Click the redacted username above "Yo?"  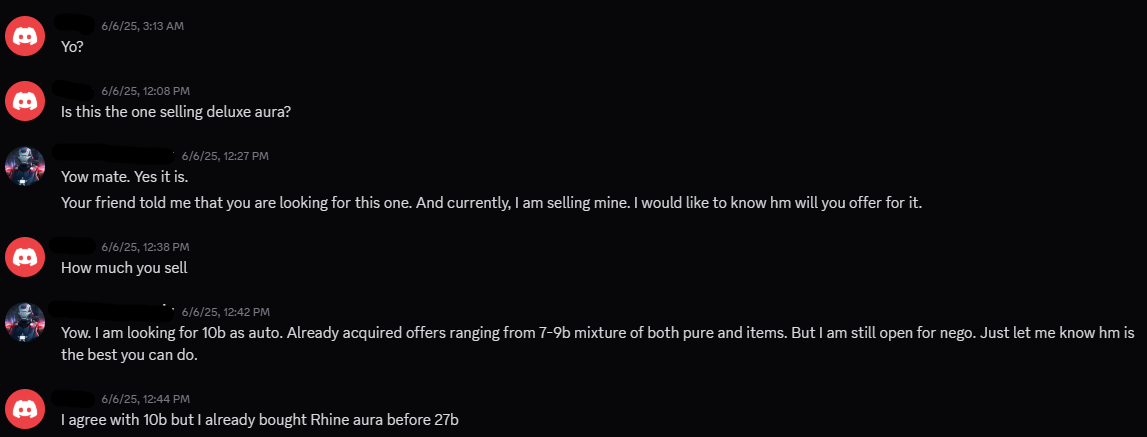click(x=75, y=24)
